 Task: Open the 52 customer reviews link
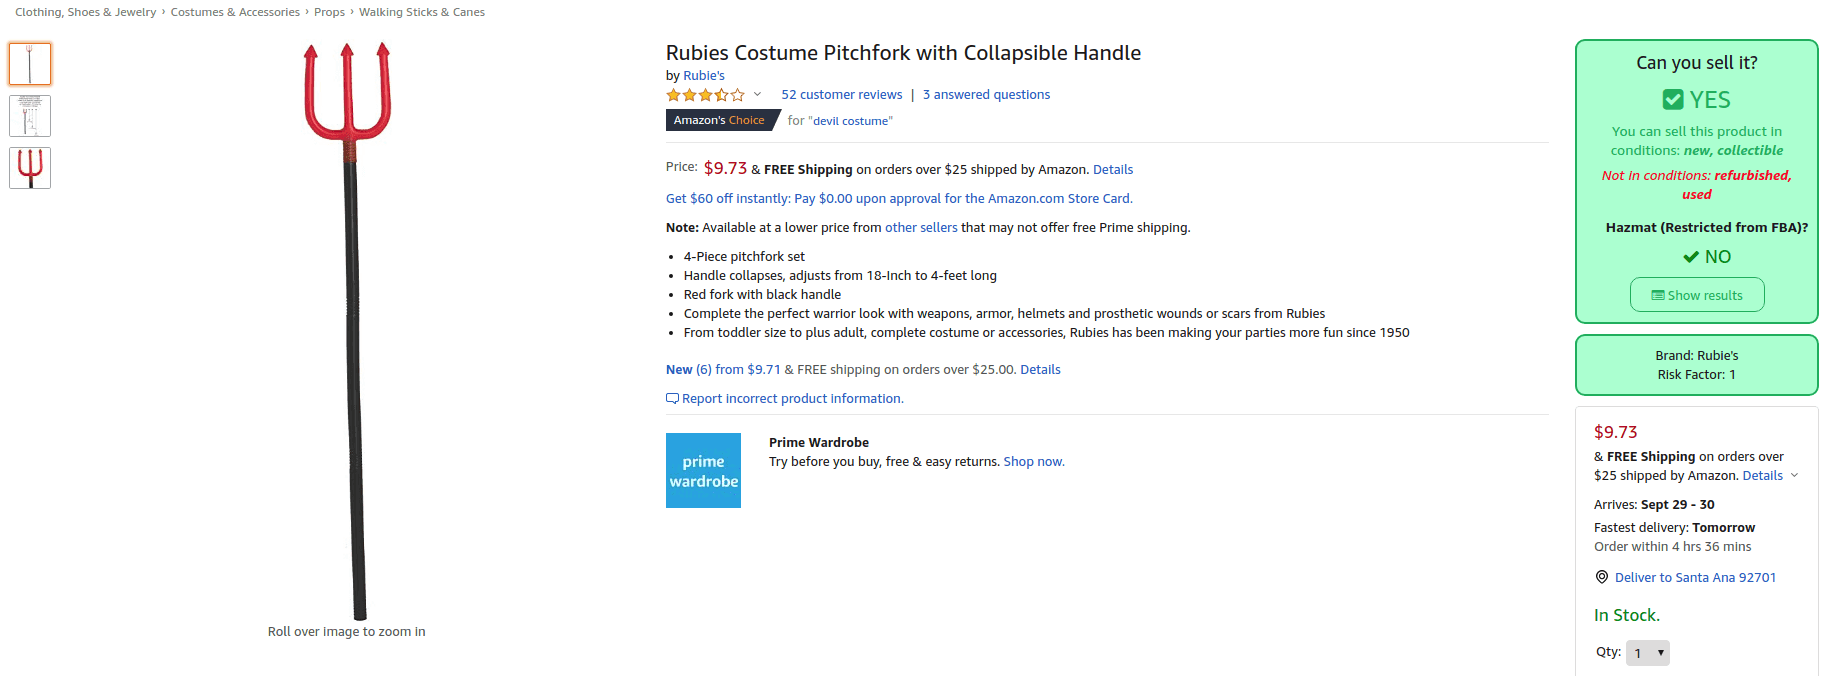tap(841, 94)
